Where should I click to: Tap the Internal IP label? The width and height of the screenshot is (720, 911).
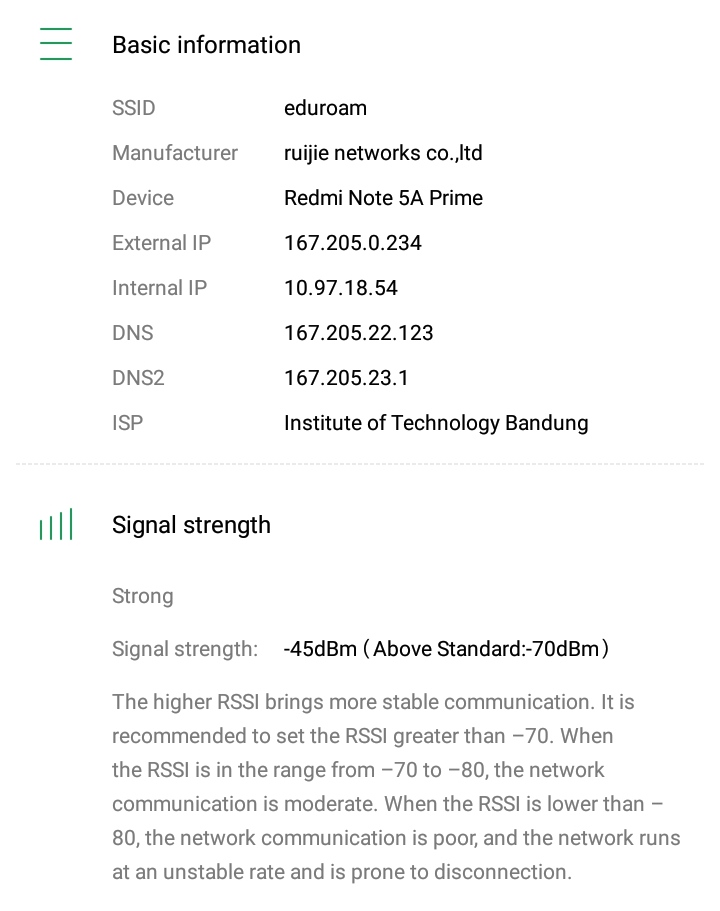coord(159,288)
